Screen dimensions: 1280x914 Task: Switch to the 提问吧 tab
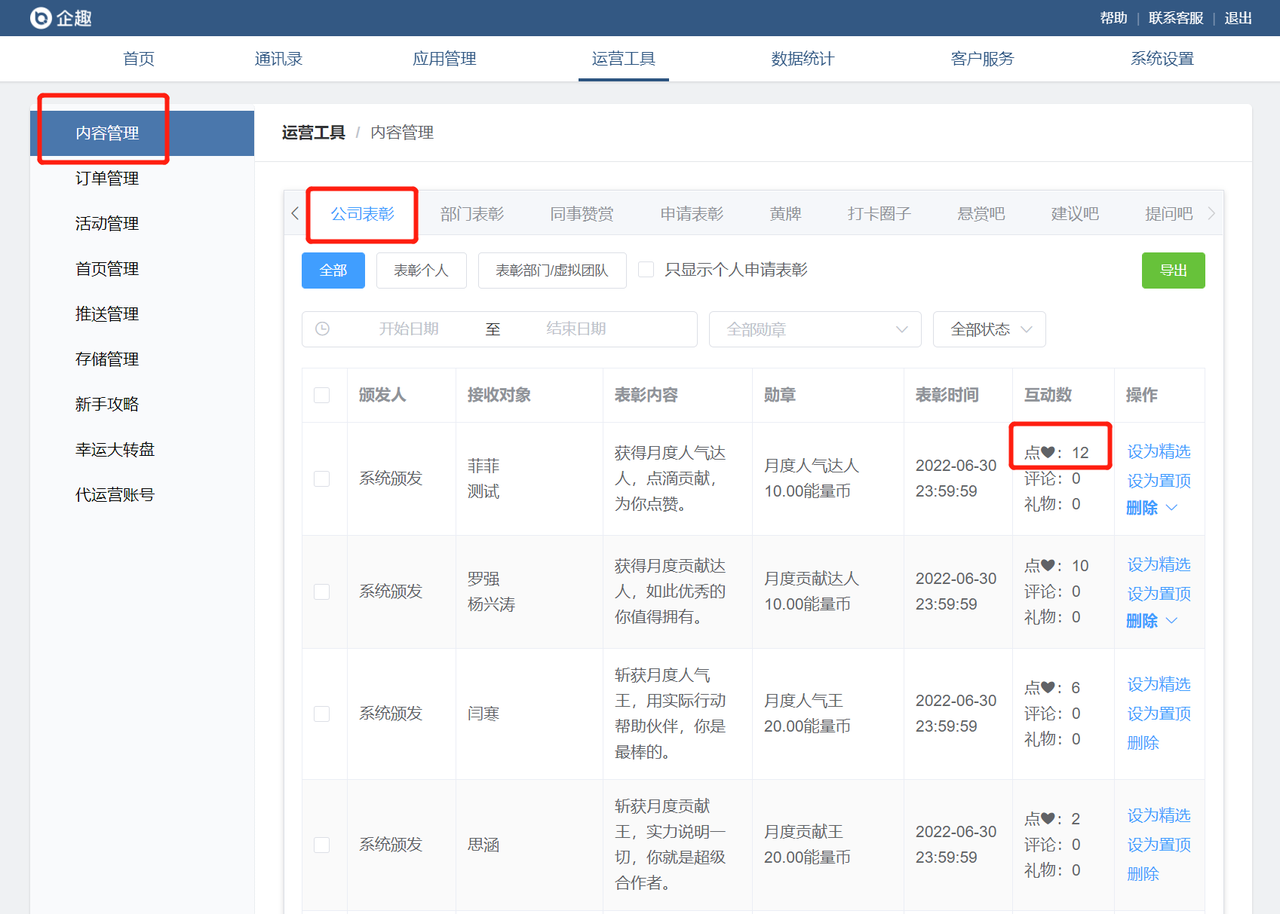point(1169,213)
